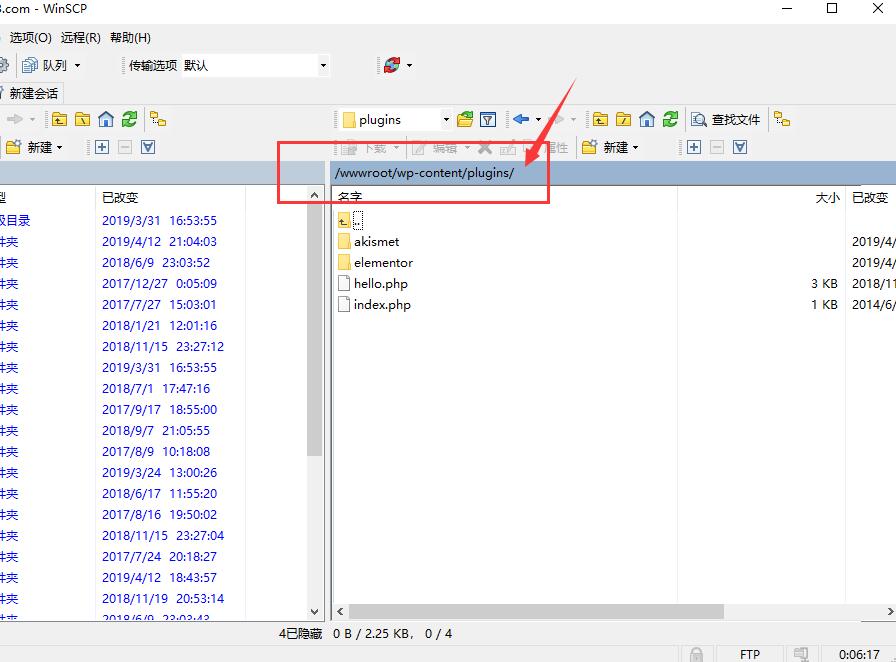
Task: Click local panel scrollbar down arrow
Action: point(314,612)
